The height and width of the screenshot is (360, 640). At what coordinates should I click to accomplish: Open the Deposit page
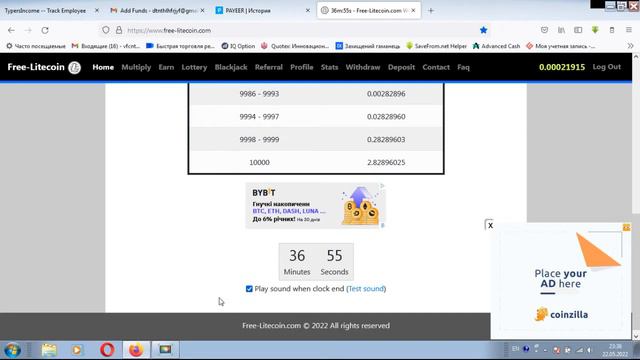(401, 67)
